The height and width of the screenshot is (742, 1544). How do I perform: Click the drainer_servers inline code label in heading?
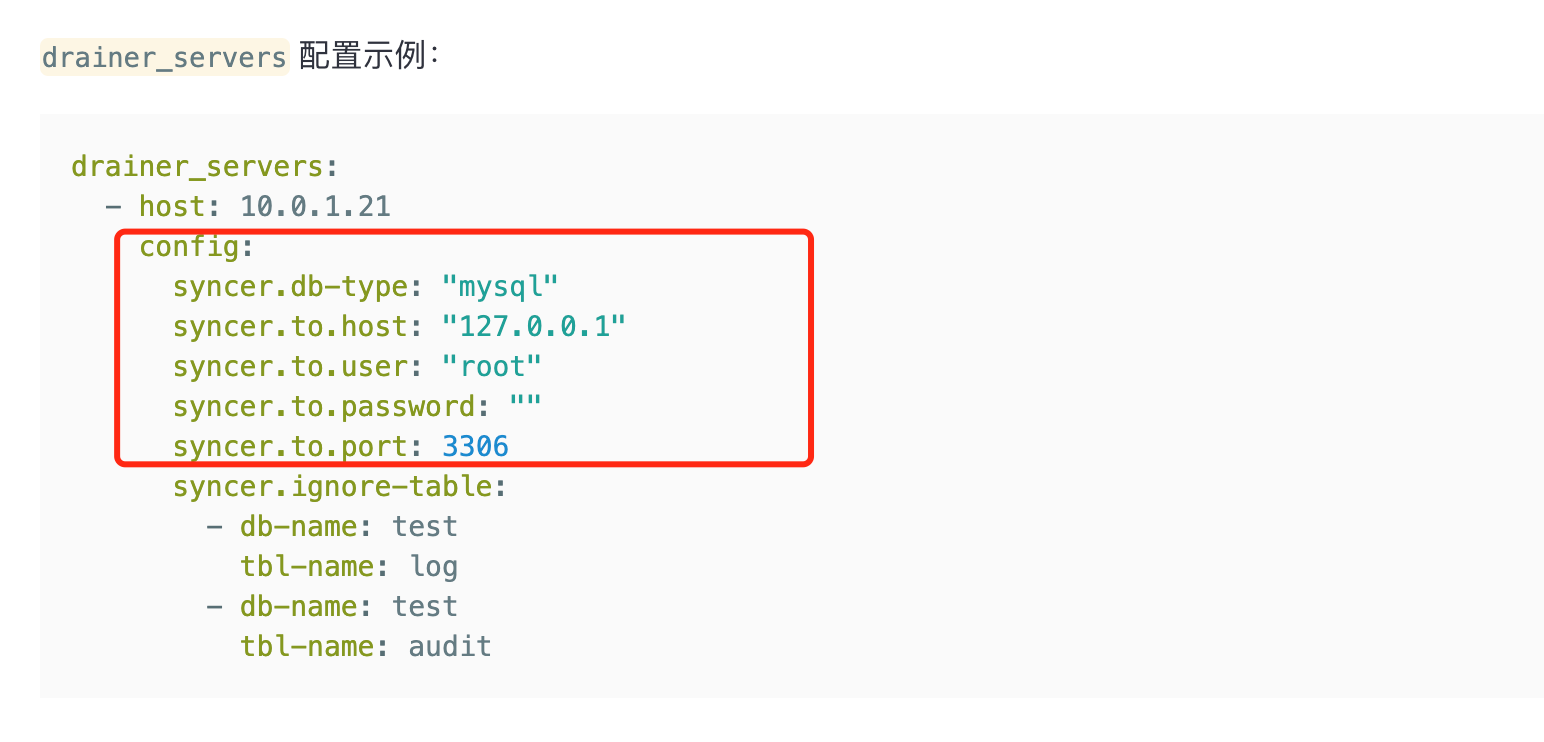(x=164, y=57)
